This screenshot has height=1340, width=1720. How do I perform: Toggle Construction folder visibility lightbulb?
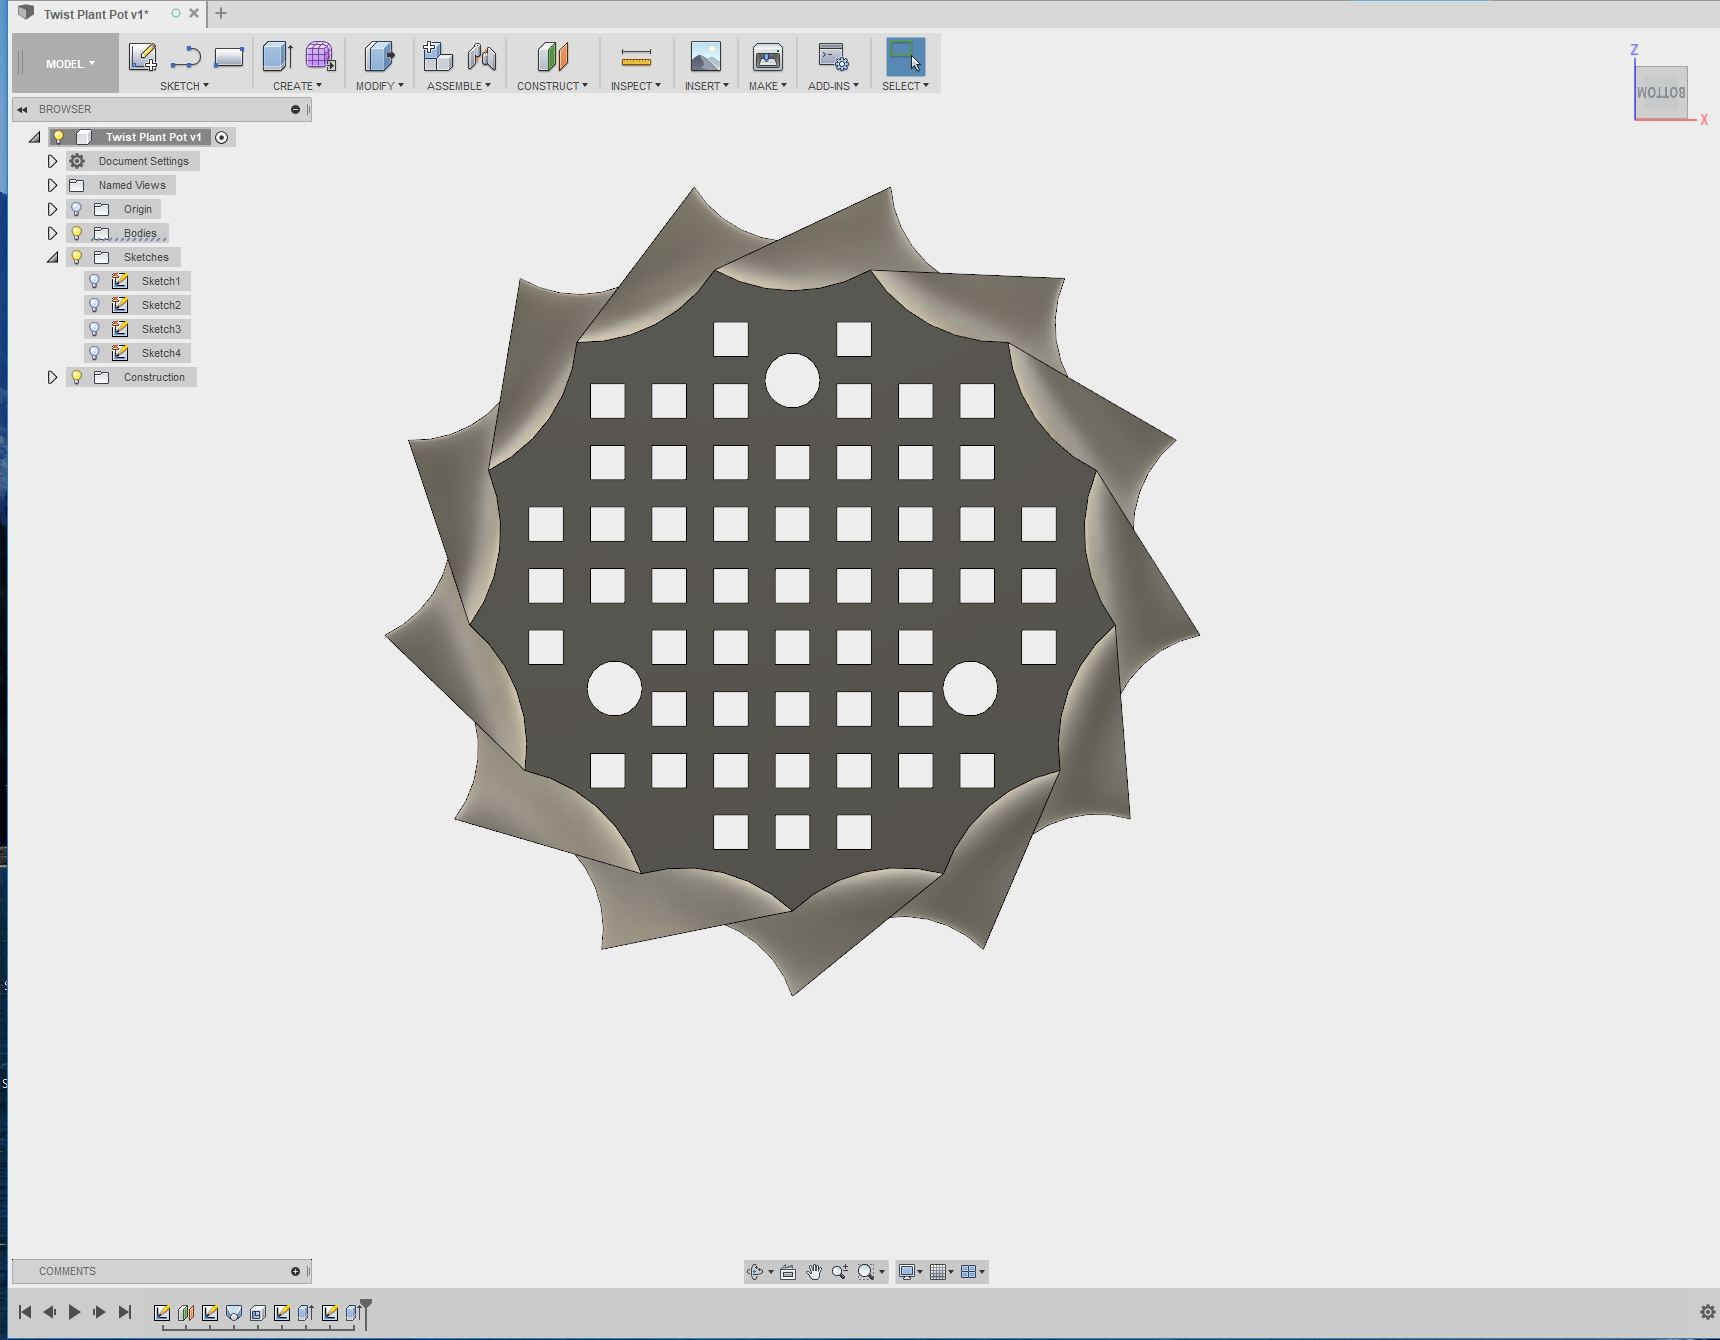click(x=77, y=377)
